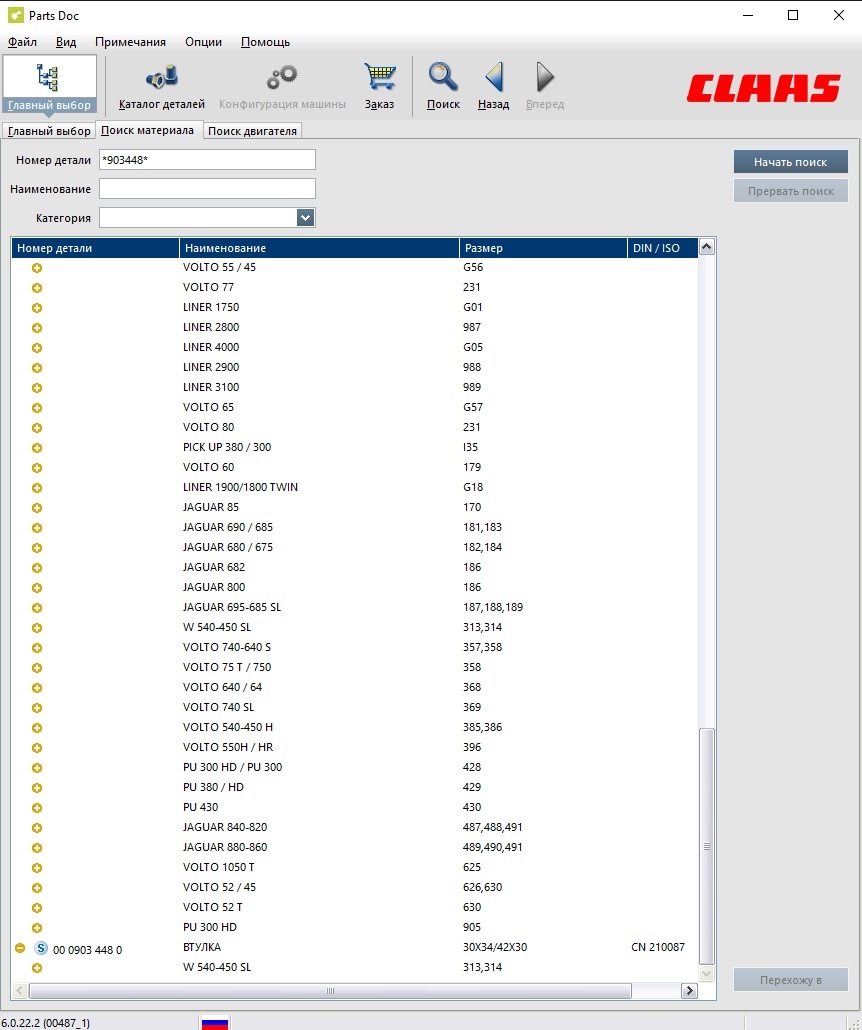Click the Наименование column header
The width and height of the screenshot is (862, 1030).
319,248
